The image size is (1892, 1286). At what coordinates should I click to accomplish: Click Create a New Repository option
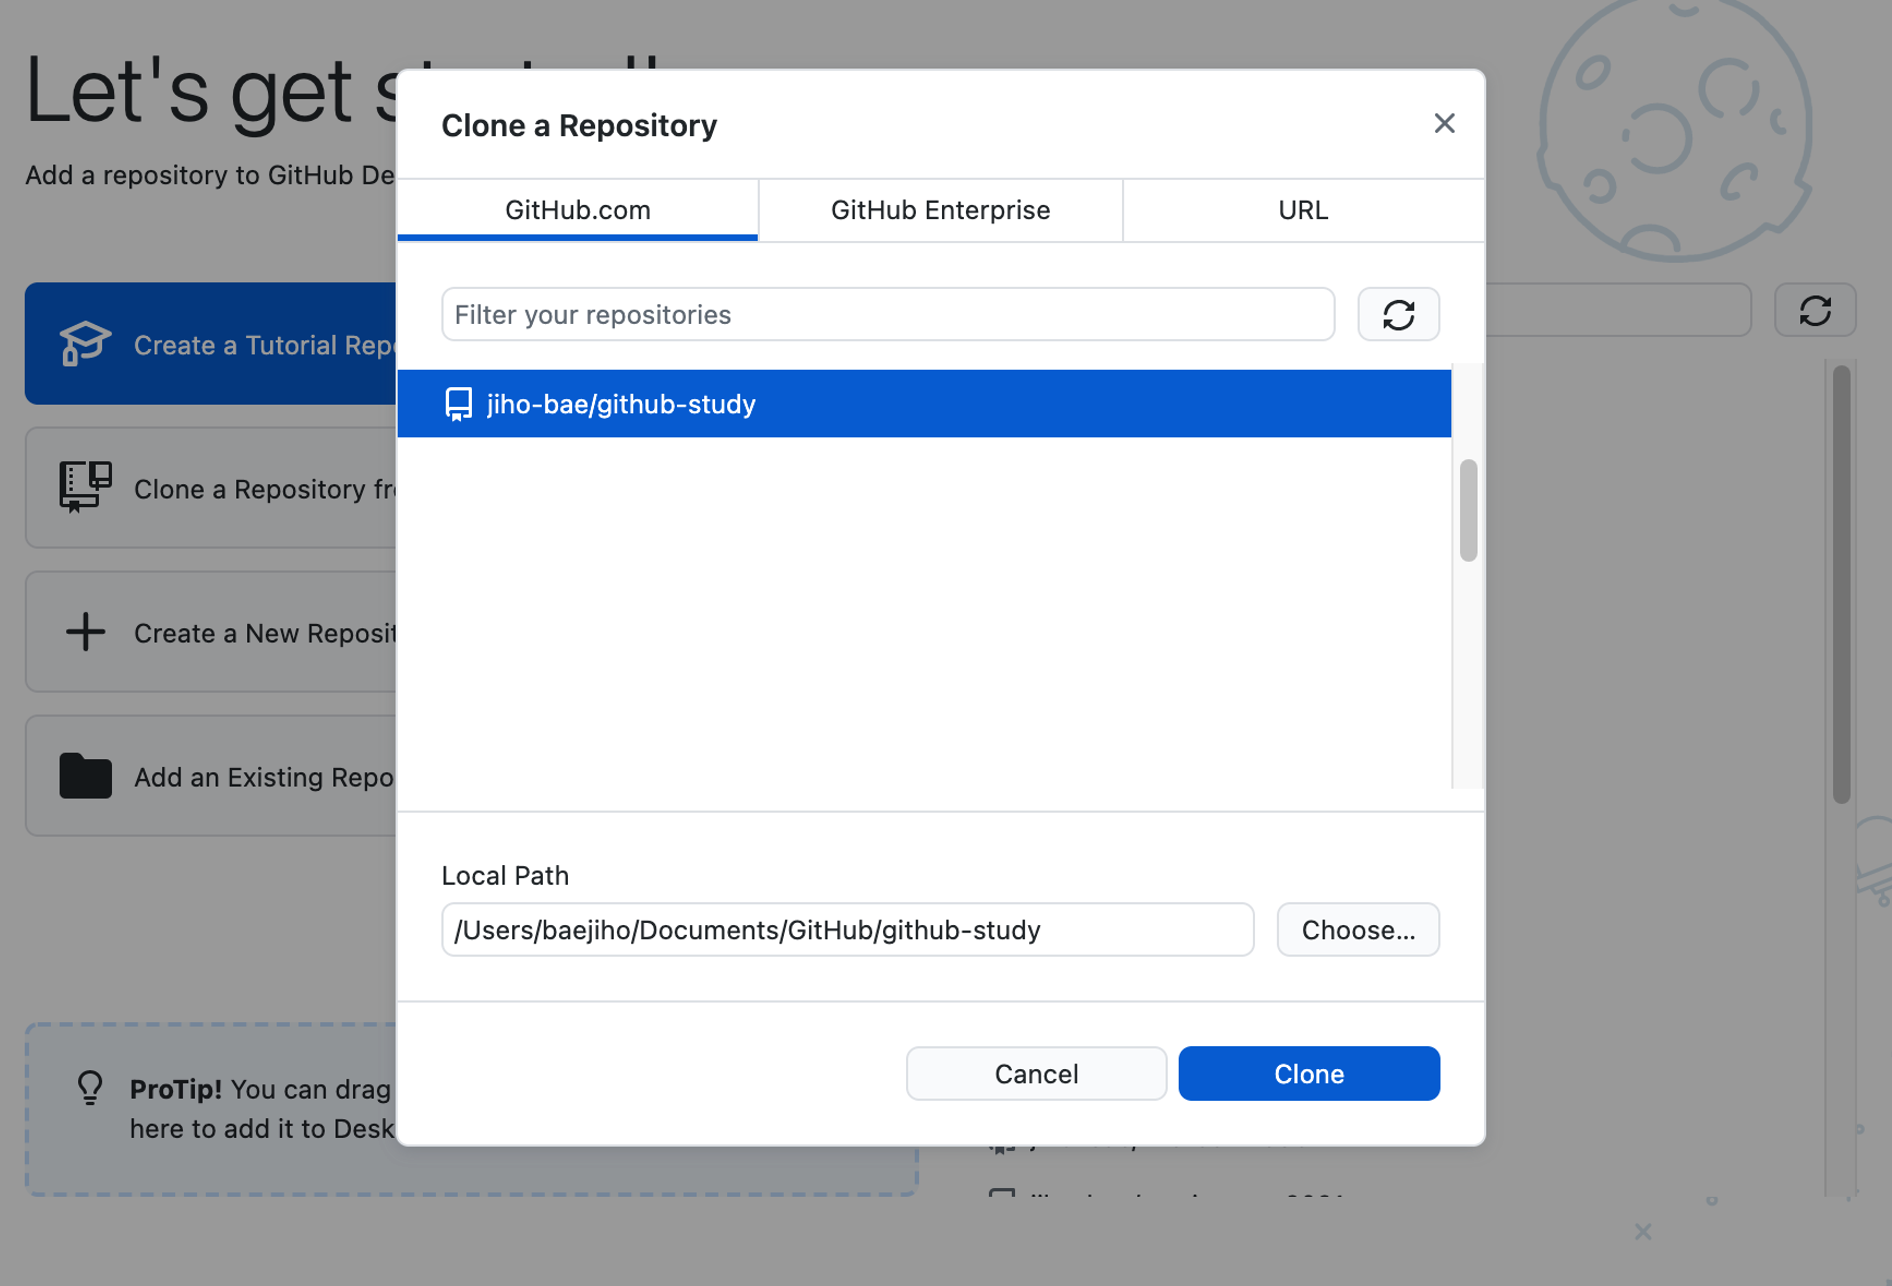[x=211, y=632]
